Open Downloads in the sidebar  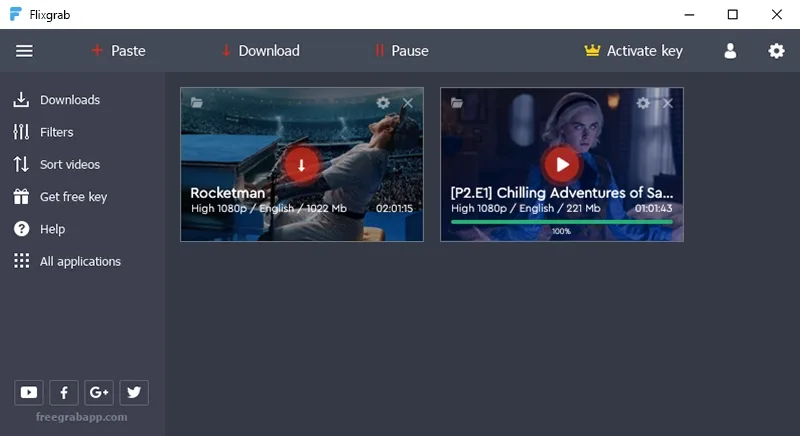pos(57,100)
